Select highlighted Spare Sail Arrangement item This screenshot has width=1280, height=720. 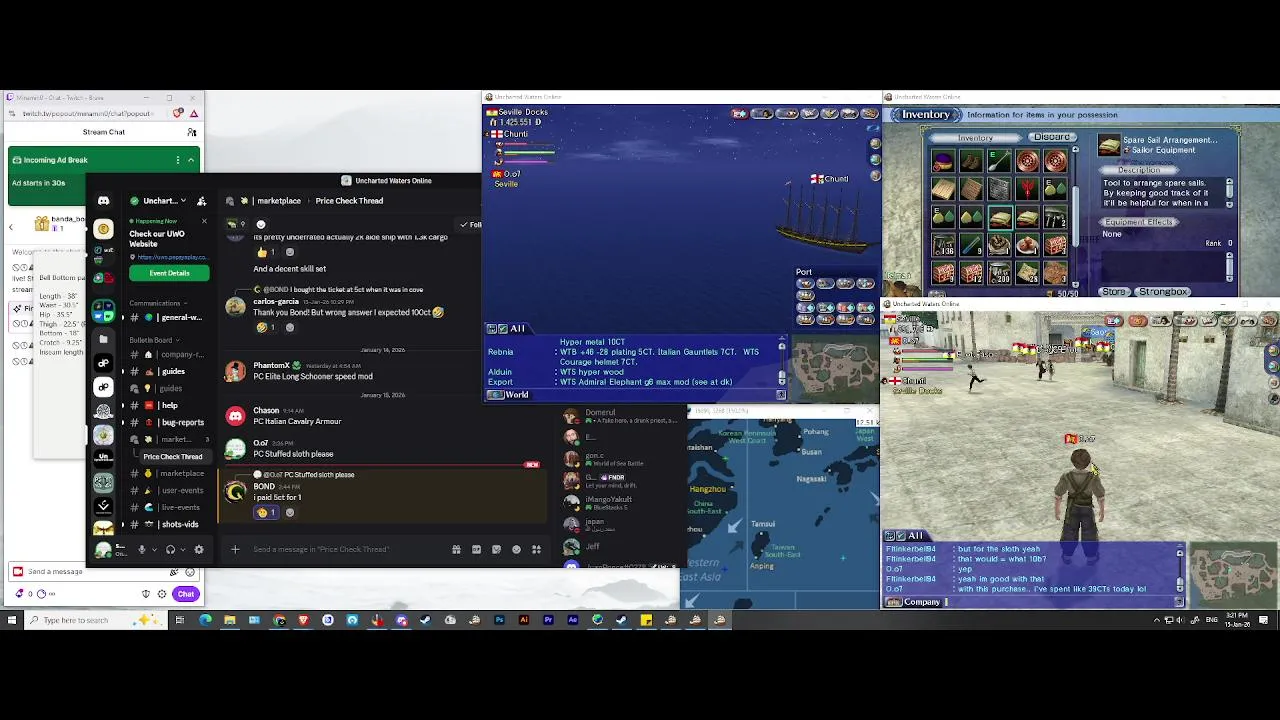999,218
